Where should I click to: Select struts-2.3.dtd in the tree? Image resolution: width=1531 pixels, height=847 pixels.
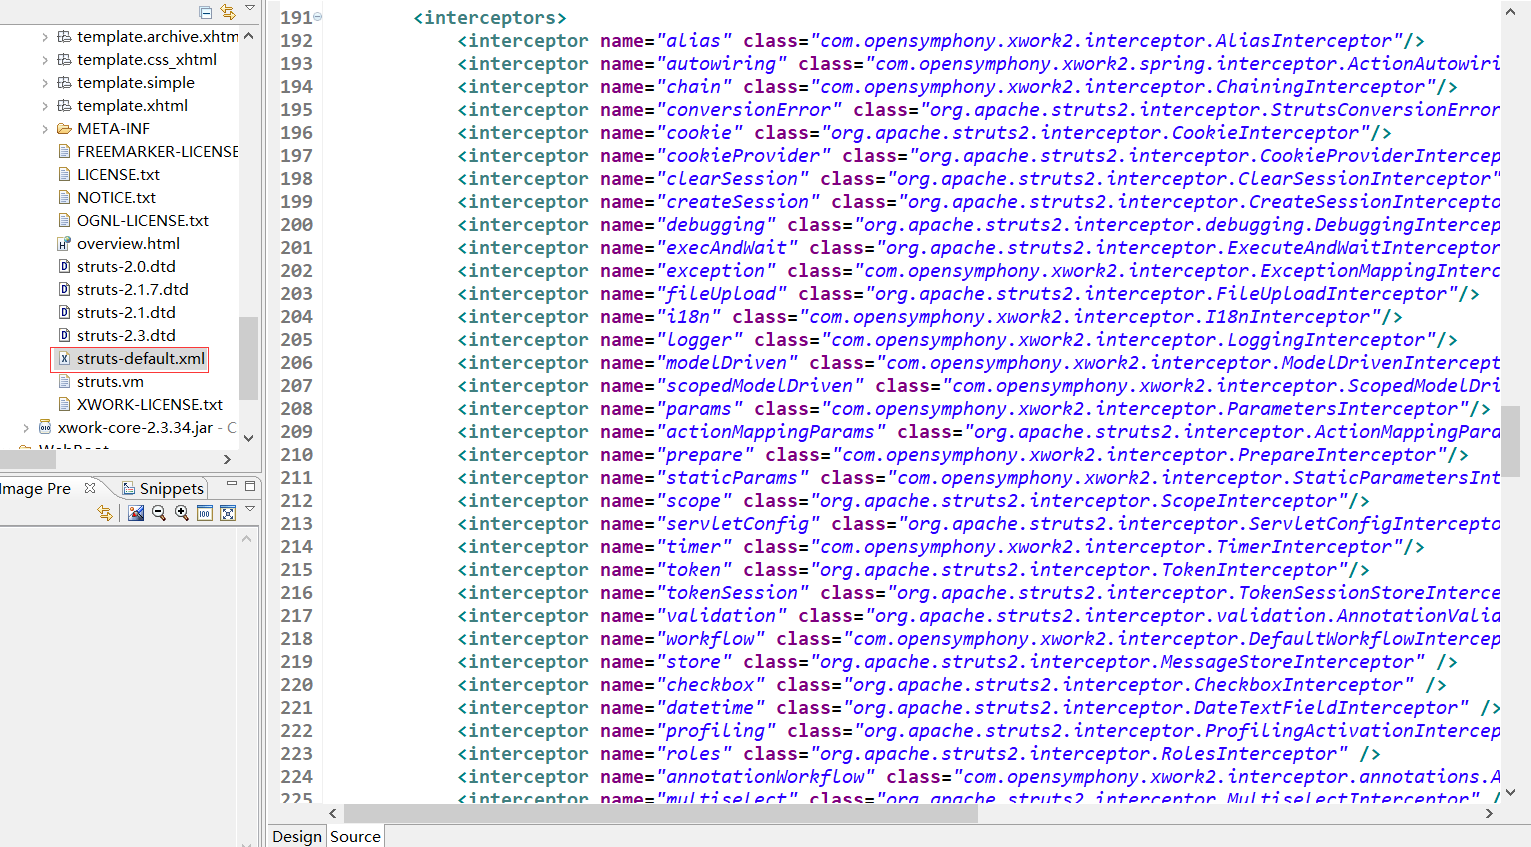[126, 336]
